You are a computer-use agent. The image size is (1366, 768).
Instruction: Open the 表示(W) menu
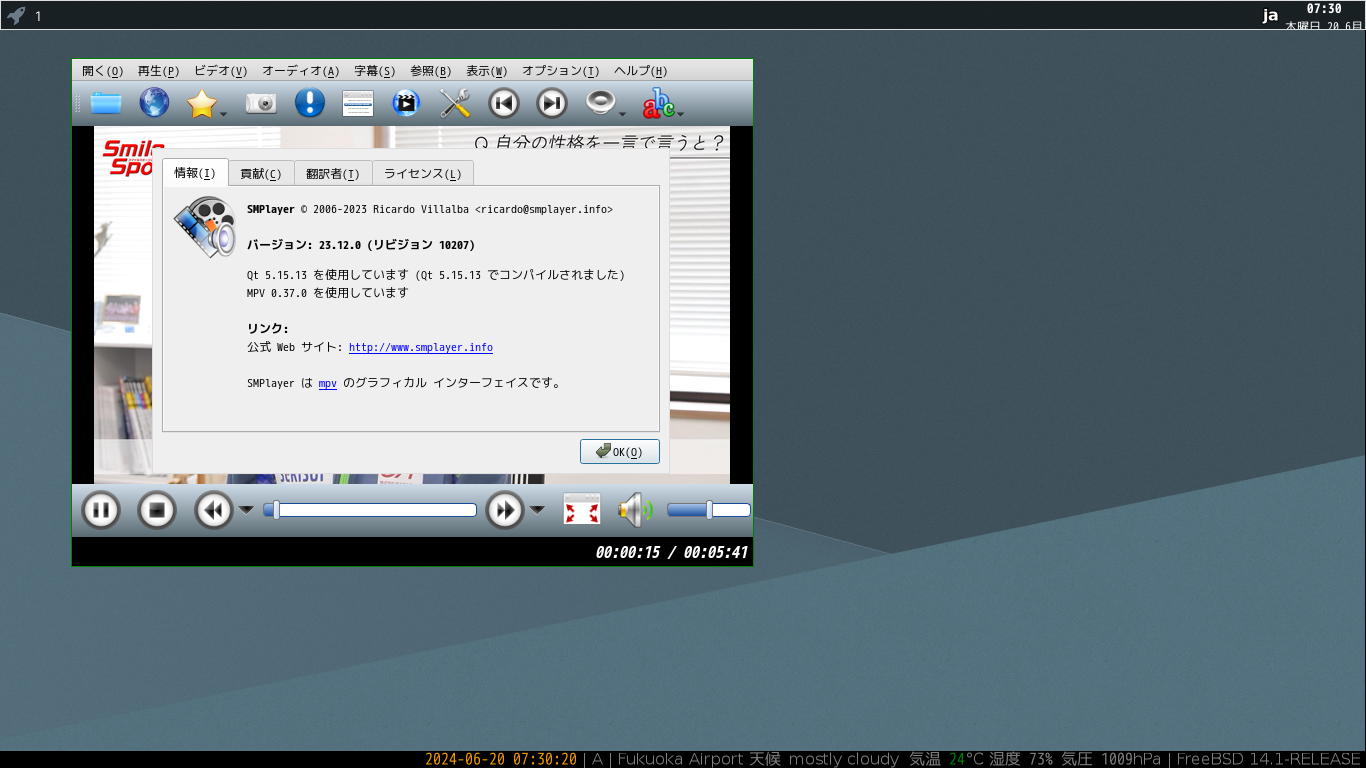click(486, 71)
